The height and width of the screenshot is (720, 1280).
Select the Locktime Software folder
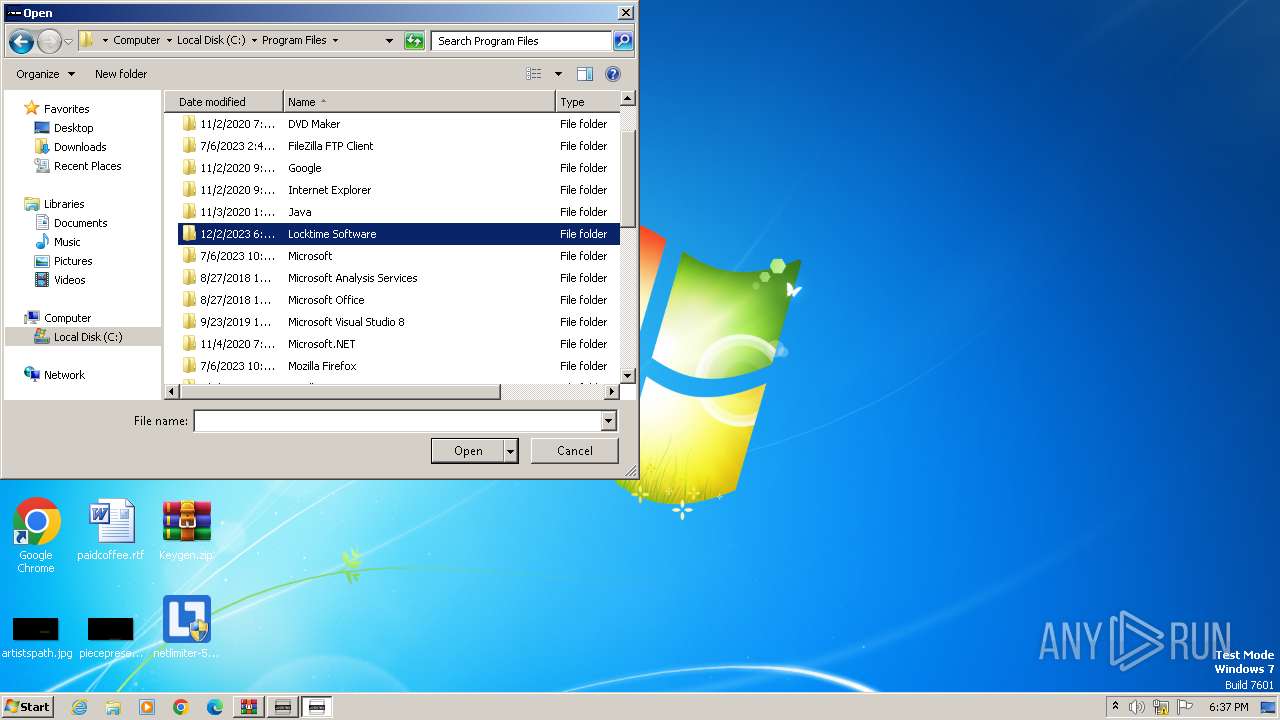coord(399,234)
